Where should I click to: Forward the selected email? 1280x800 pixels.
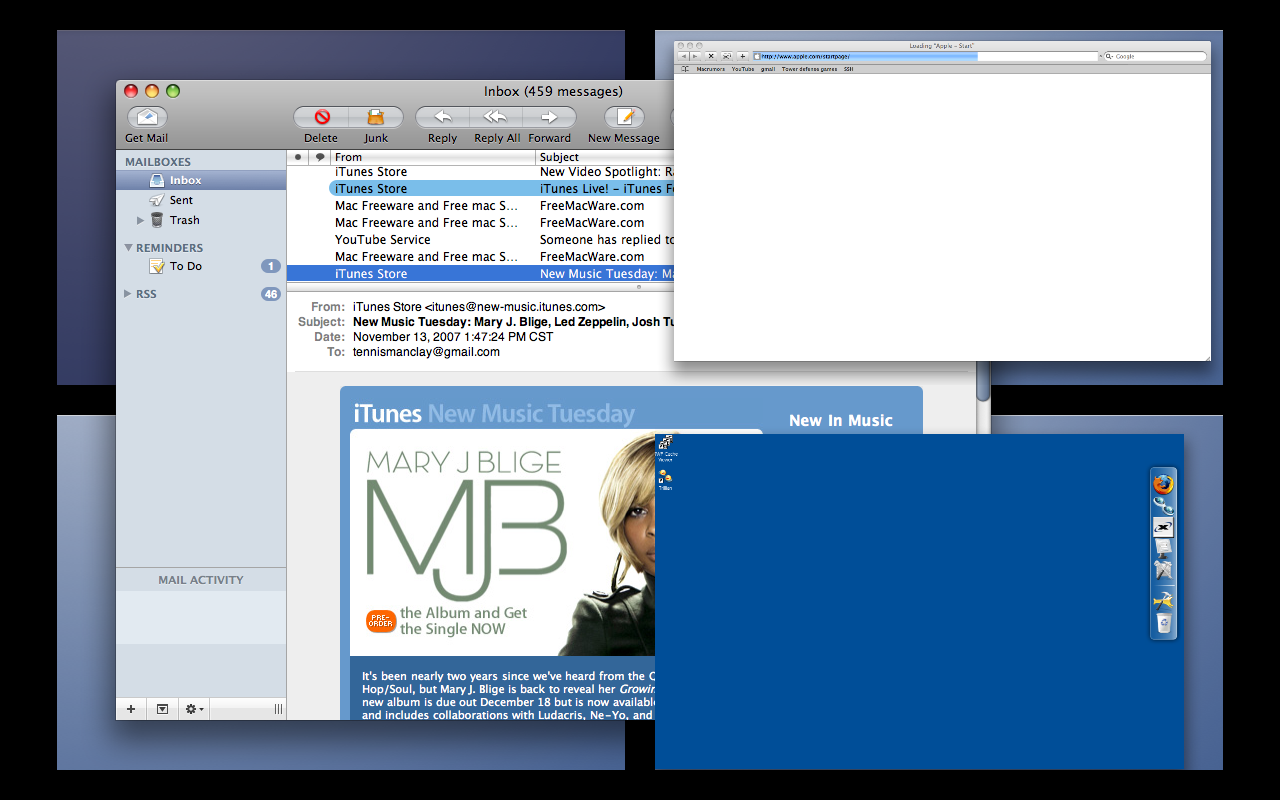coord(549,117)
